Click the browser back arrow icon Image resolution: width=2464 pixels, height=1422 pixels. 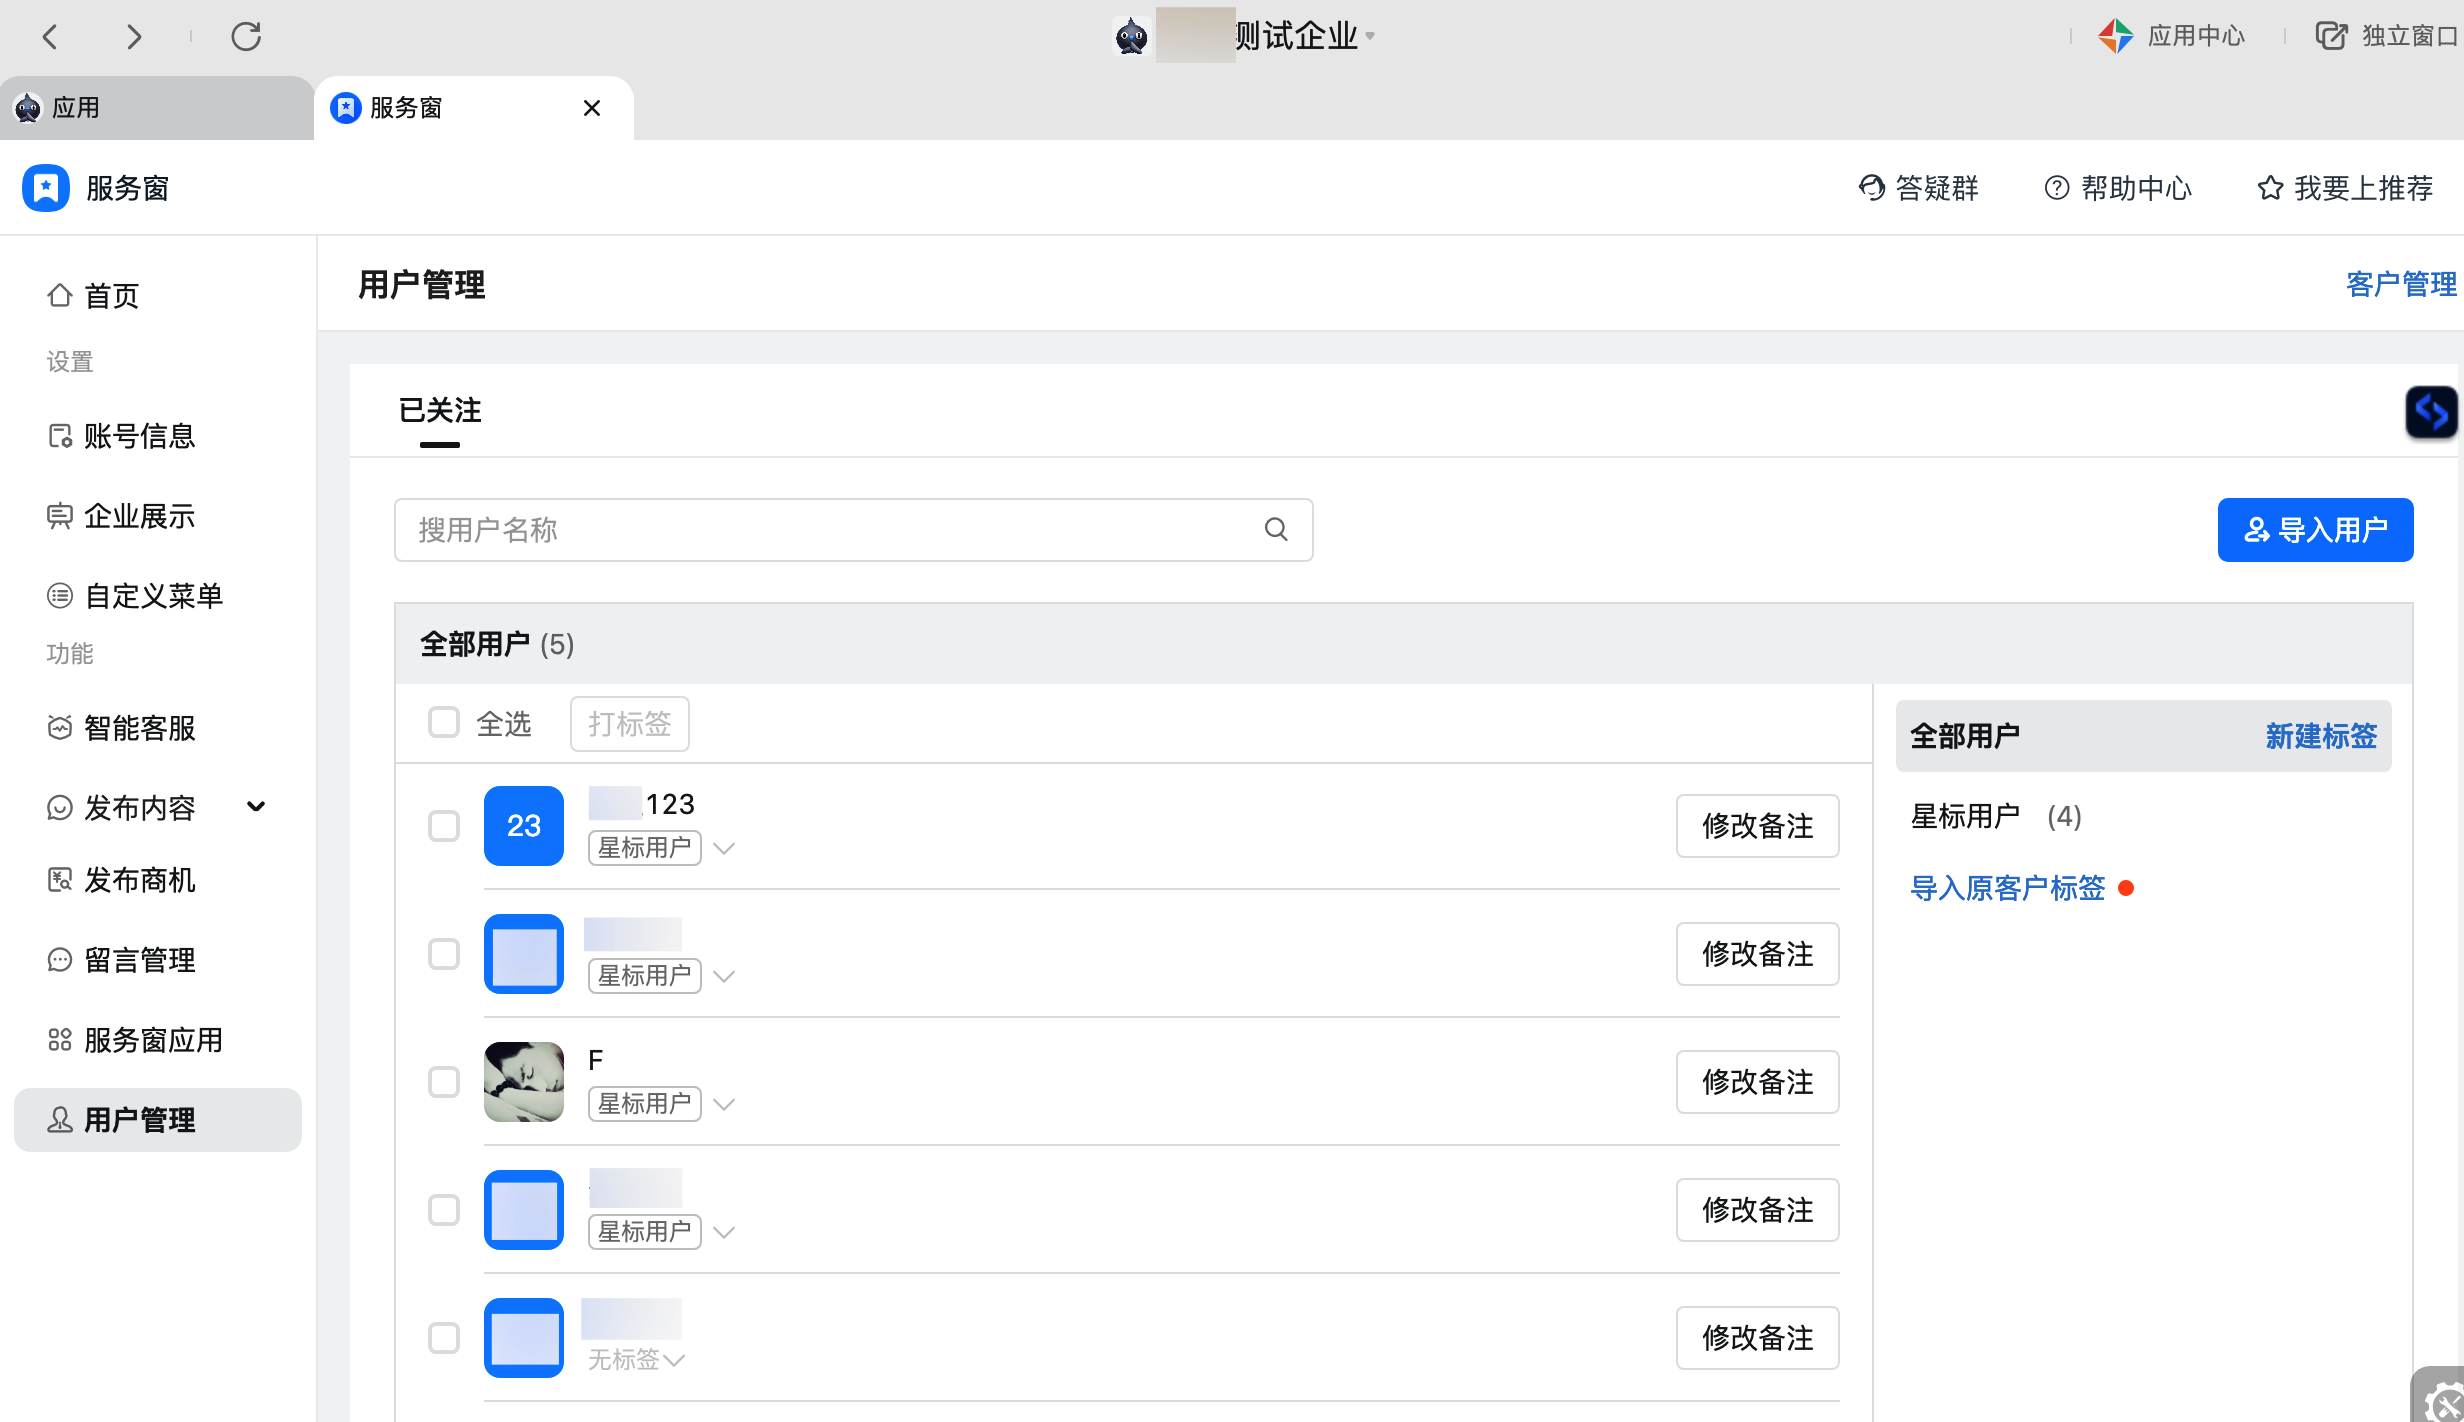click(x=50, y=37)
